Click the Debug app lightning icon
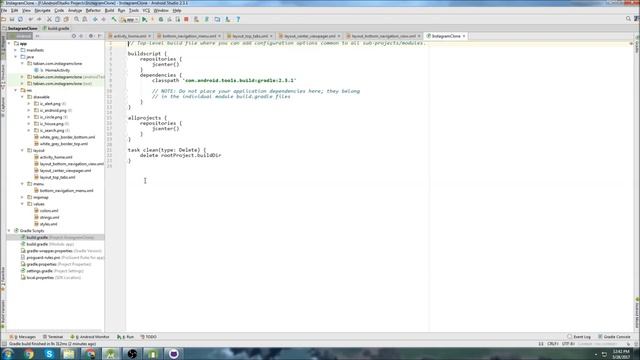This screenshot has width=640, height=360. (152, 19)
